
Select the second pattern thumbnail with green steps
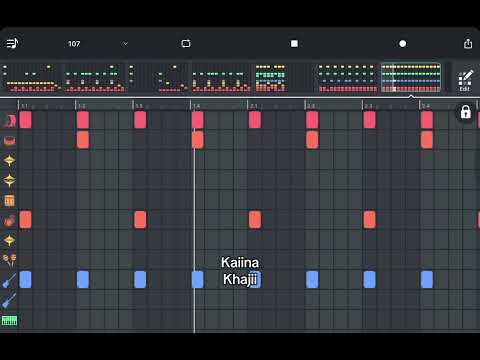click(x=95, y=78)
